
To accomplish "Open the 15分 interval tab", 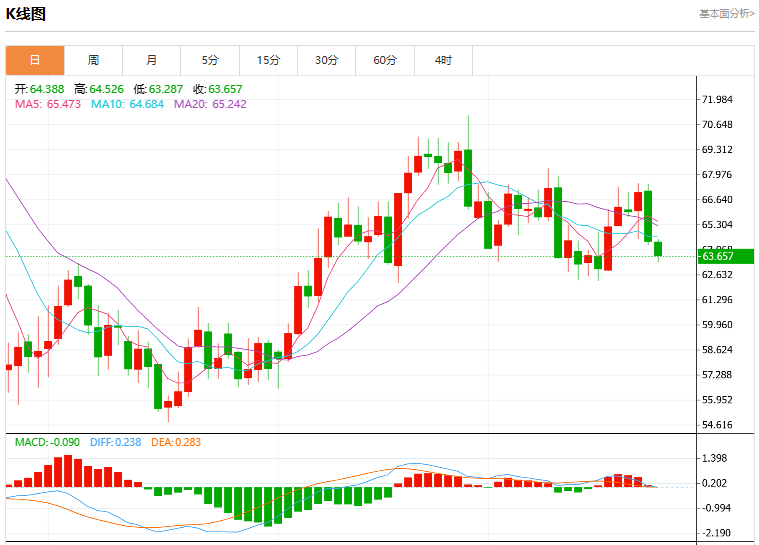I will [x=269, y=61].
